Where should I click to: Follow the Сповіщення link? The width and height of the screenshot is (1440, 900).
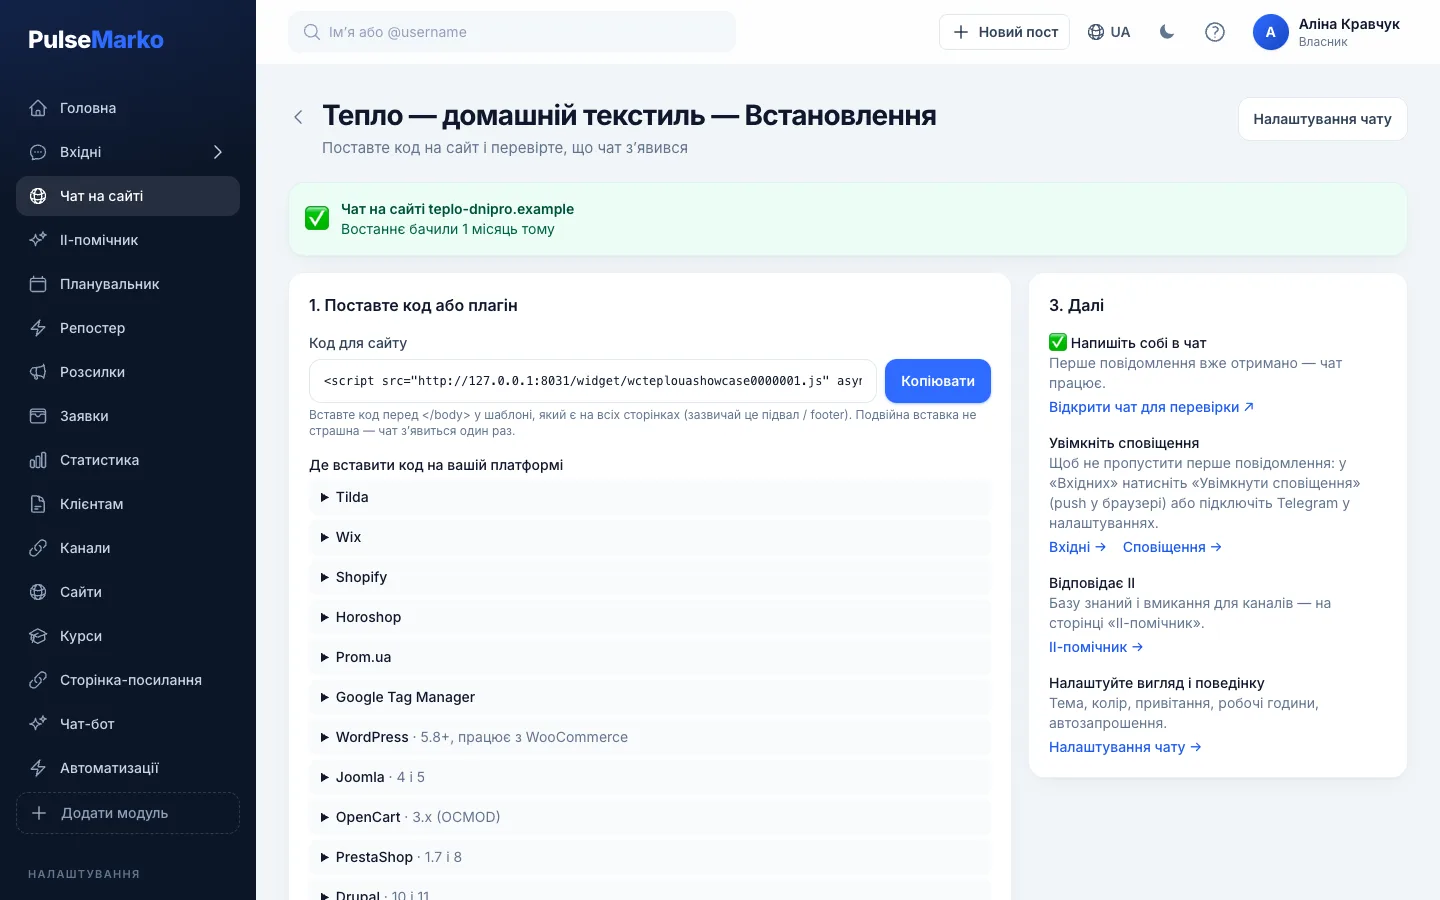[x=1172, y=547]
